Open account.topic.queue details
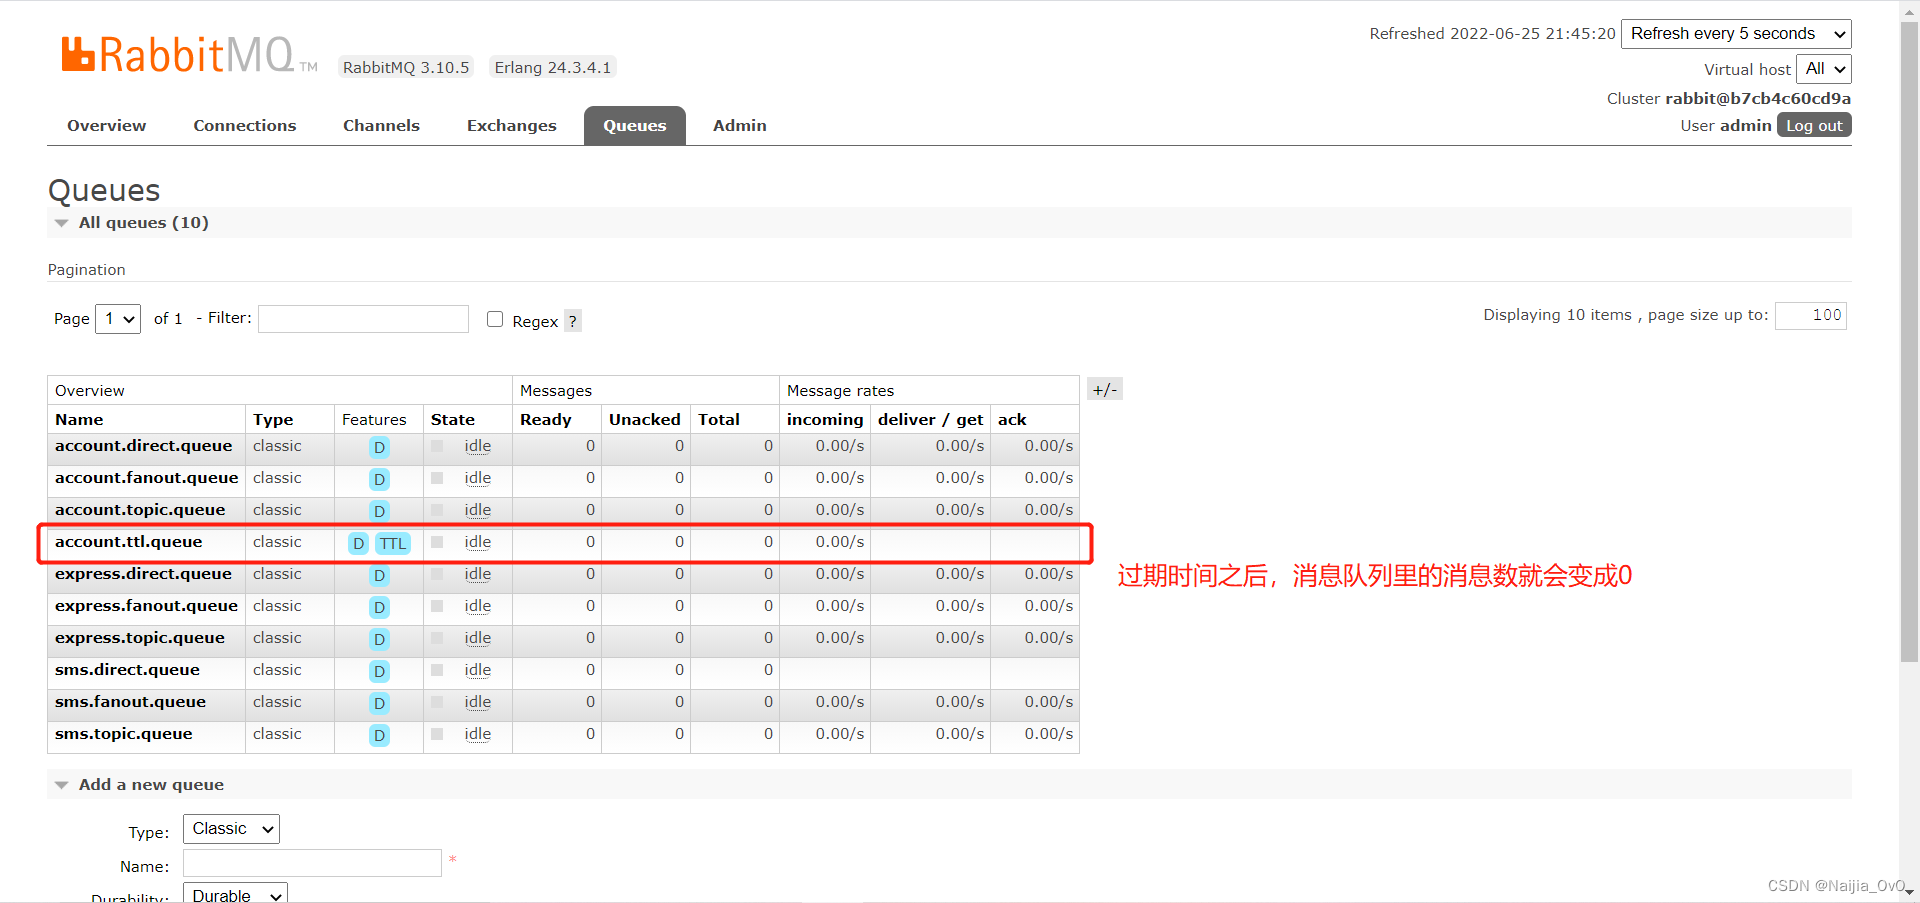 [x=140, y=510]
